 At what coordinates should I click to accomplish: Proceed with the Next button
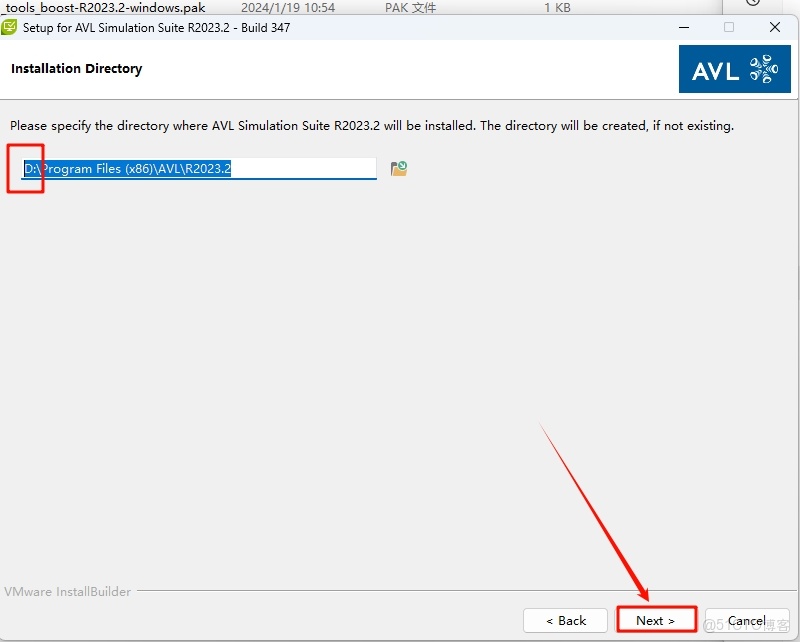pos(656,620)
